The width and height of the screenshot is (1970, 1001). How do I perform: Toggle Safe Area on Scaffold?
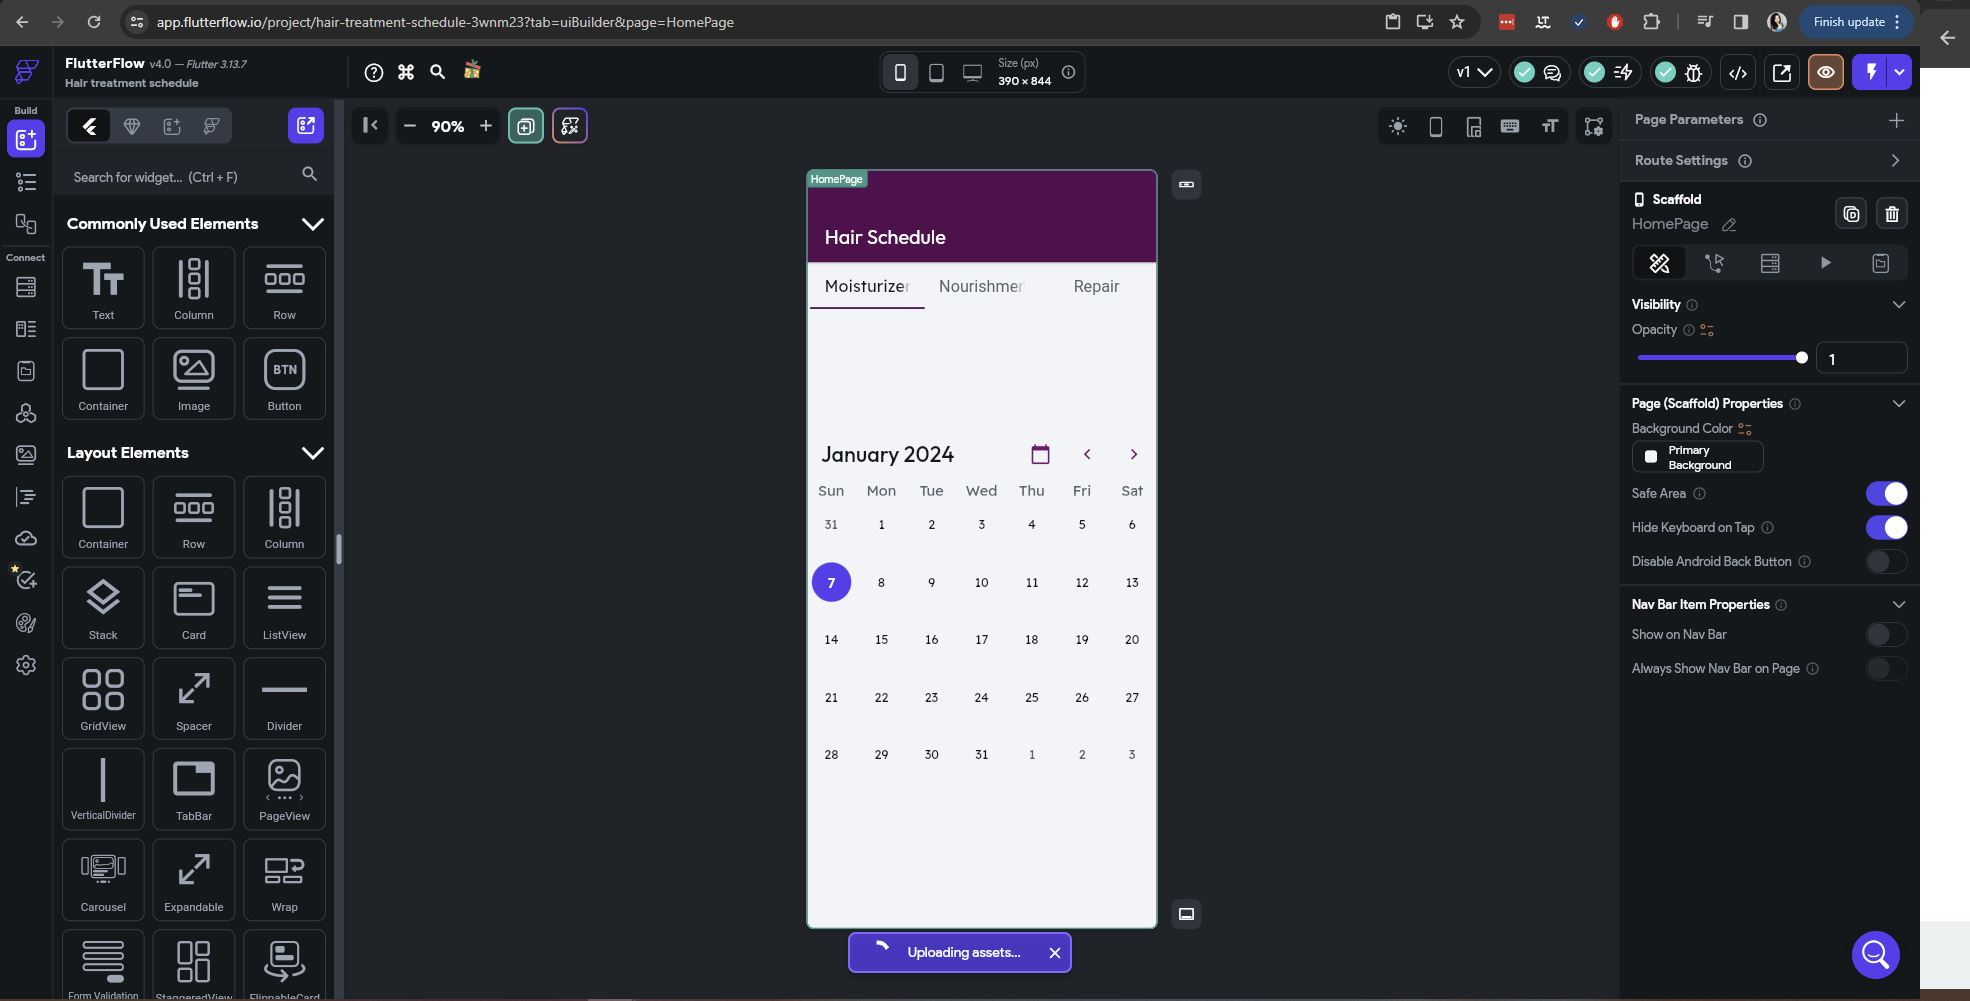coord(1886,493)
